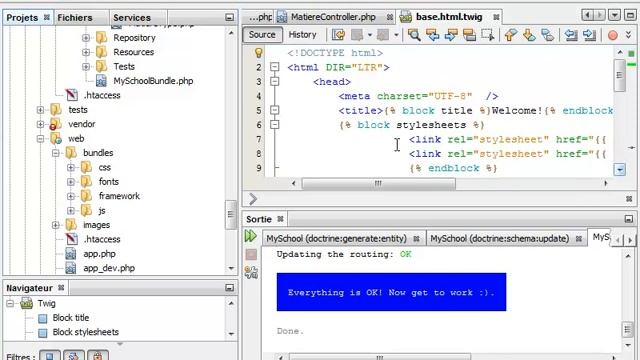Open editor tabs dropdown list arrow
The height and width of the screenshot is (360, 640).
(614, 16)
